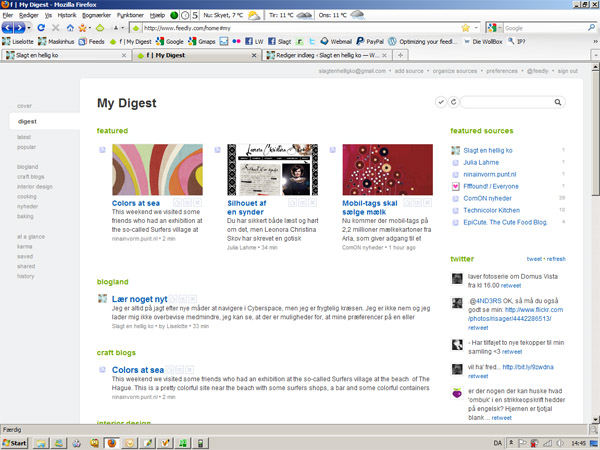
Task: Switch to the Rediger indlæg tab
Action: [327, 55]
